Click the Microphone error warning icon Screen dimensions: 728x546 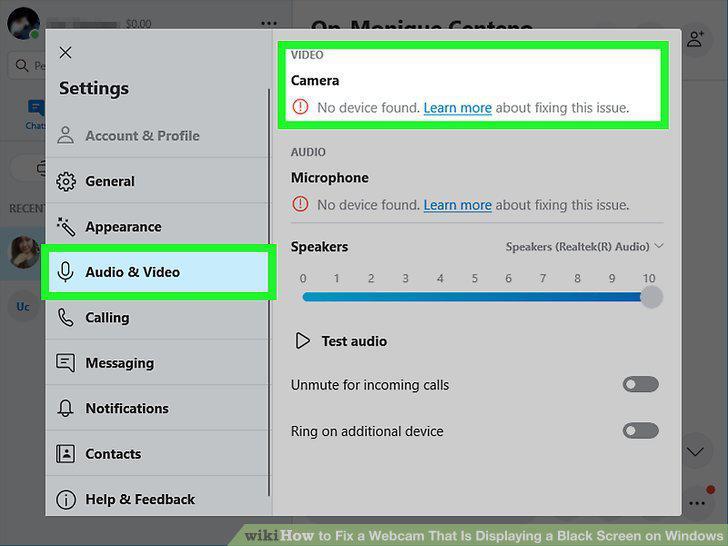(300, 204)
